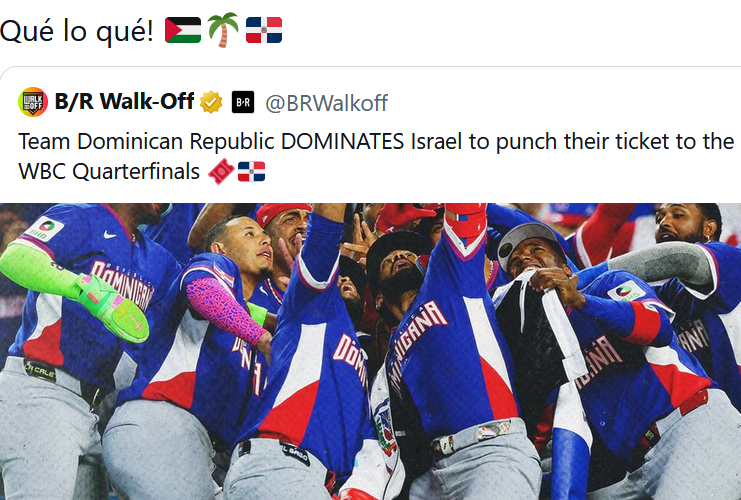The height and width of the screenshot is (500, 741).
Task: Click the Dominican flag beside the ticket emoji
Action: click(251, 171)
